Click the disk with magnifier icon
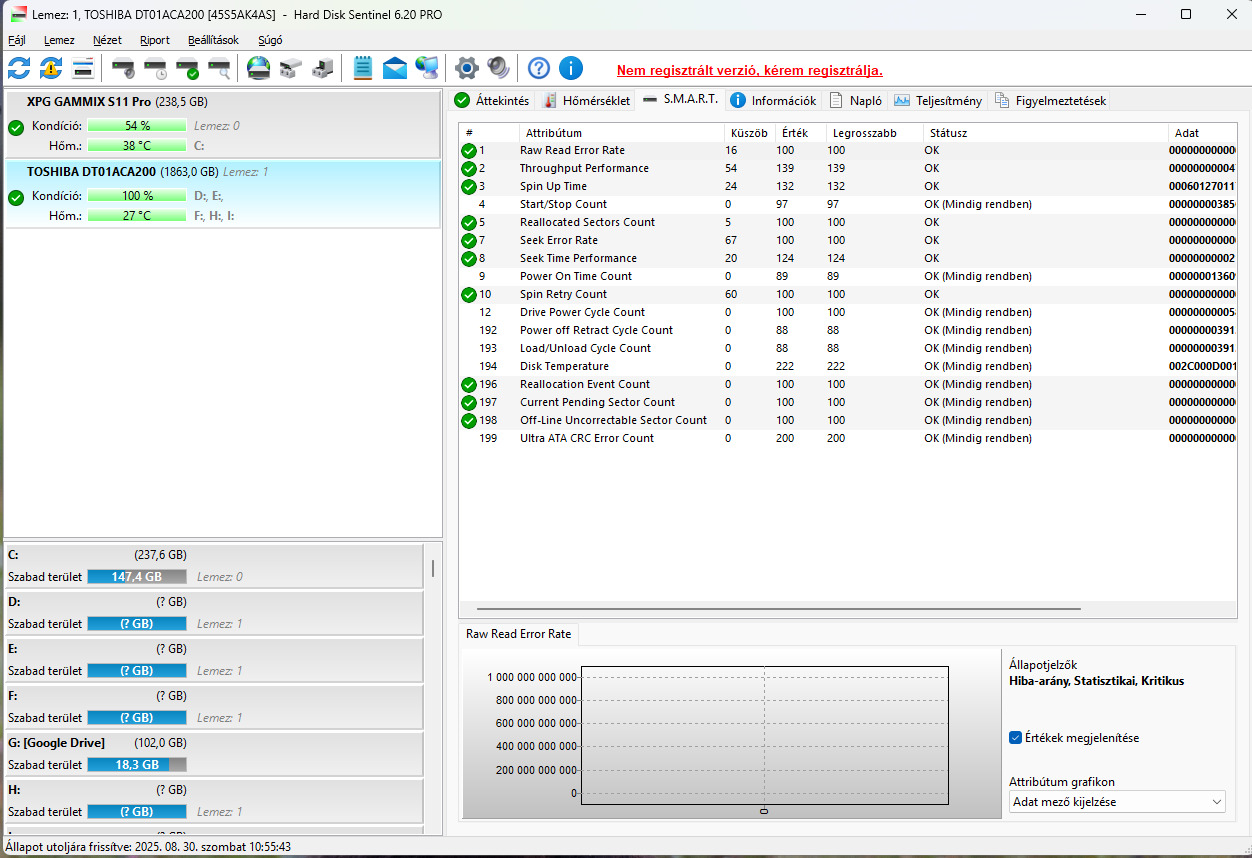This screenshot has height=858, width=1252. pos(219,68)
